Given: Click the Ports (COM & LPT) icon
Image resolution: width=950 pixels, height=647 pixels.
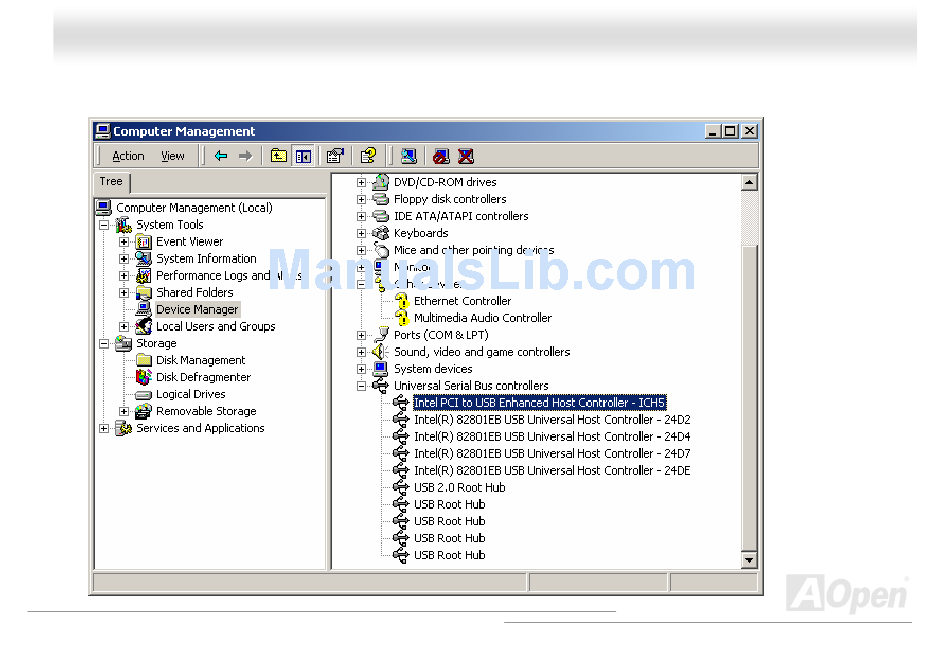Looking at the screenshot, I should [x=381, y=334].
